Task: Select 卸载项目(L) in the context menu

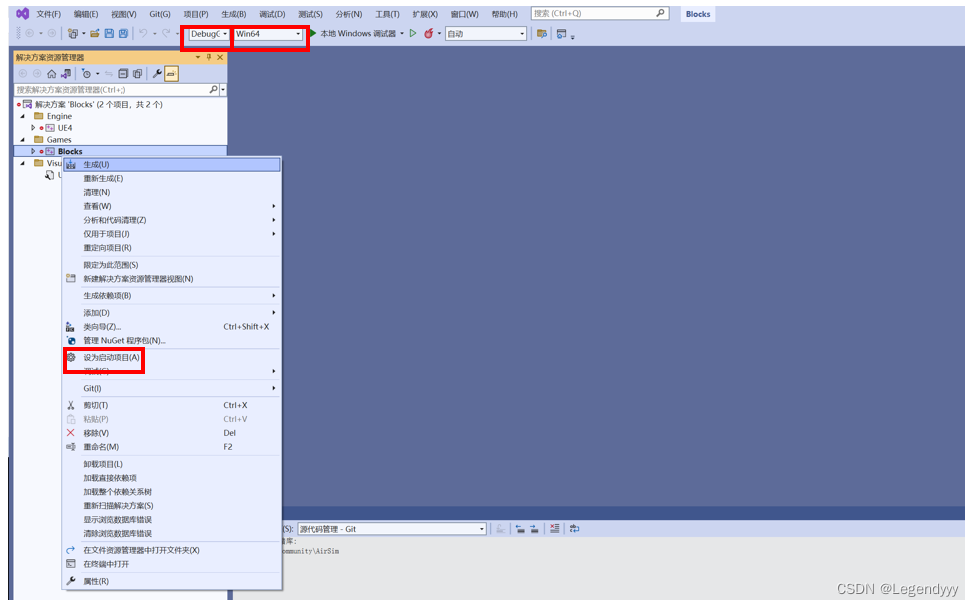Action: (x=172, y=464)
